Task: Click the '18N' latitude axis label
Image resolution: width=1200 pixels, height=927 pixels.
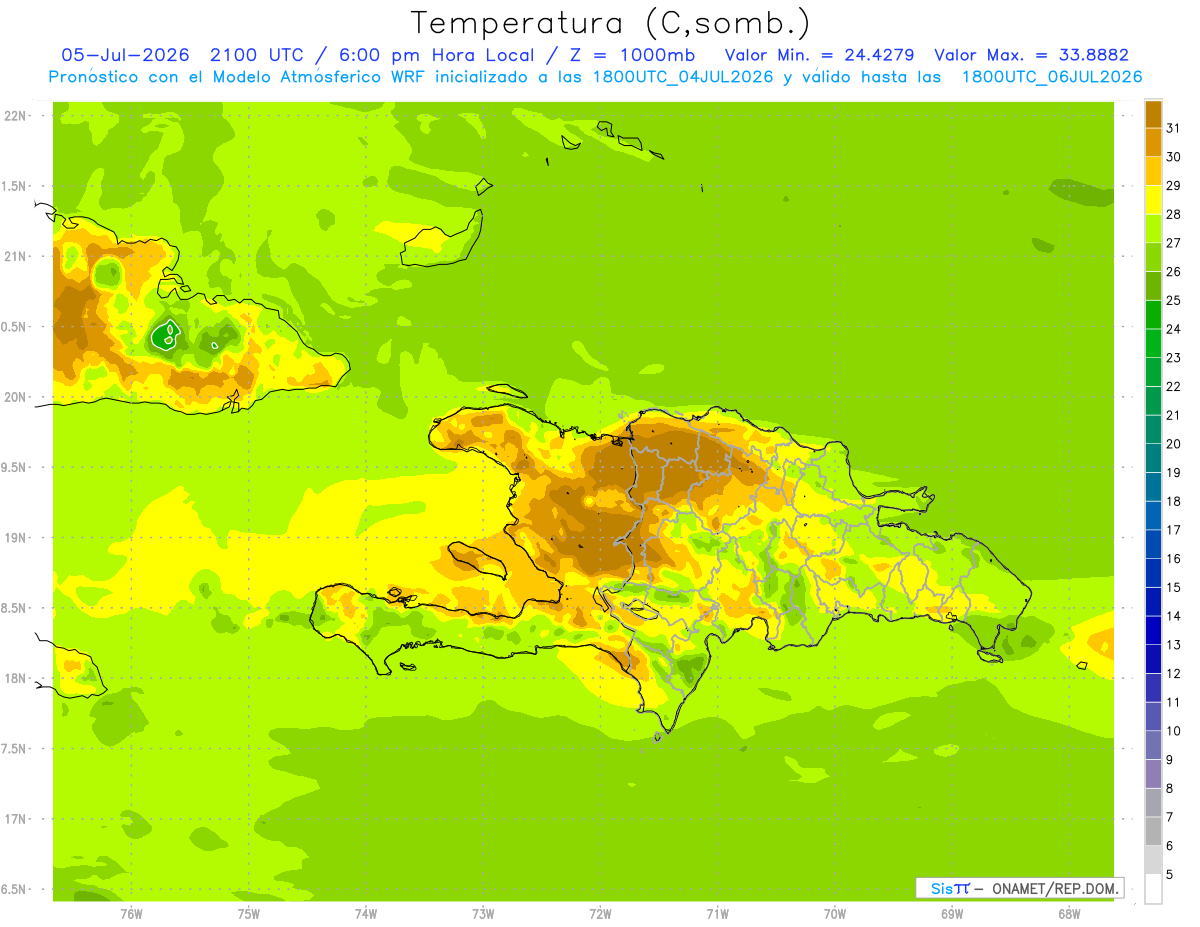Action: coord(15,678)
